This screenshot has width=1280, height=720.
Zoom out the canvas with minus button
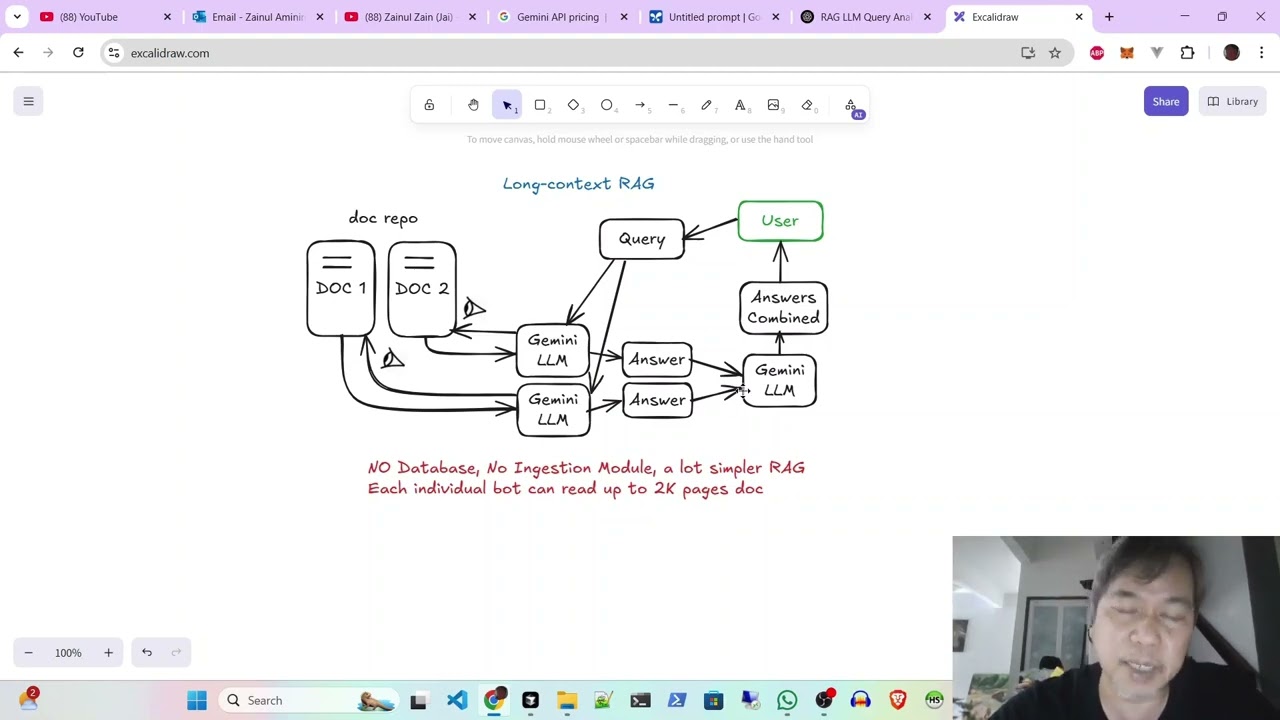pyautogui.click(x=28, y=653)
